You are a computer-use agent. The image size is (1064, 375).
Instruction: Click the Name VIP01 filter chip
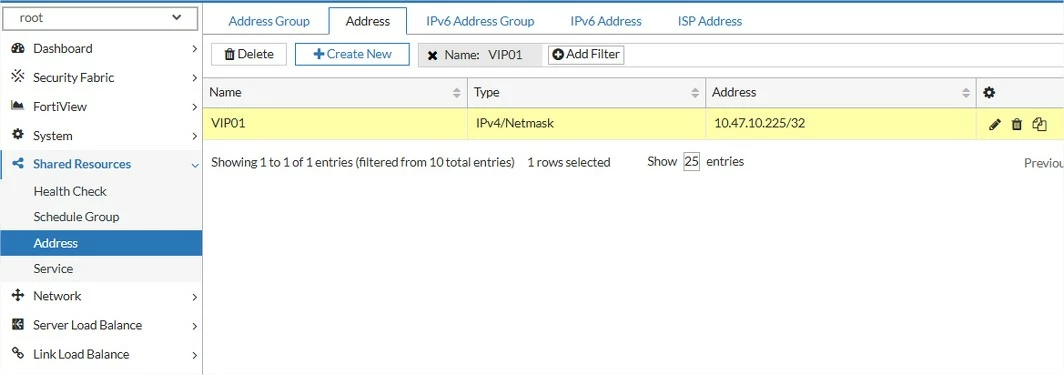pyautogui.click(x=480, y=55)
